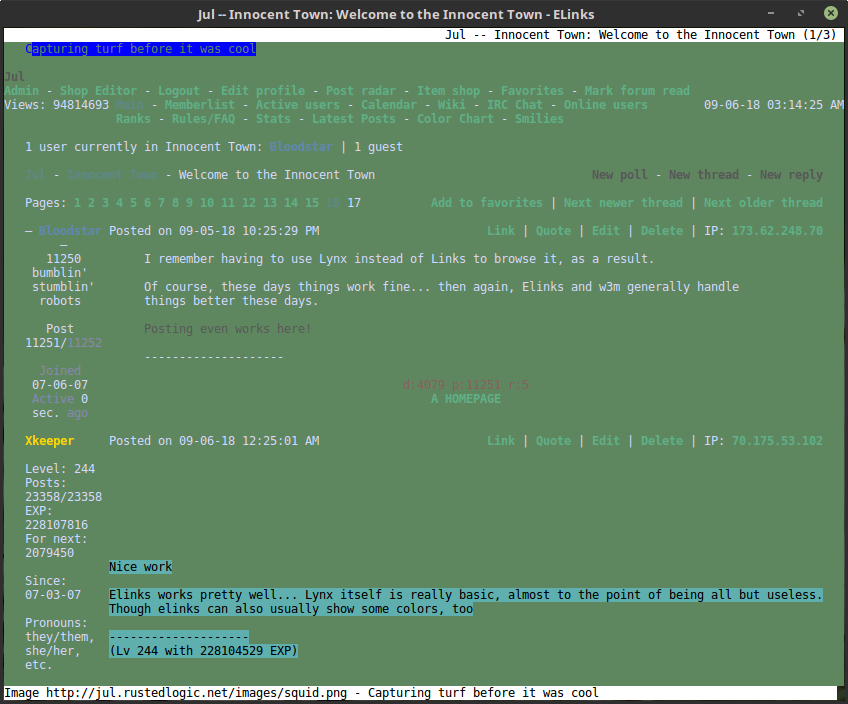Viewport: 848px width, 704px height.
Task: Click the Logout link
Action: tap(179, 91)
